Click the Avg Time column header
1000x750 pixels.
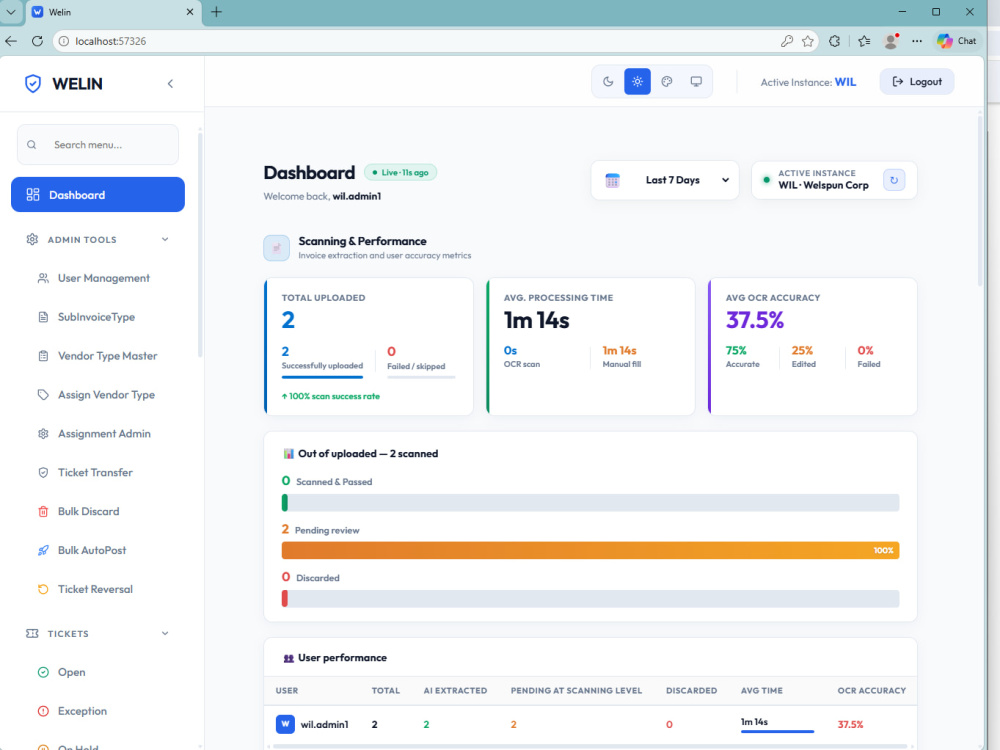pyautogui.click(x=761, y=691)
